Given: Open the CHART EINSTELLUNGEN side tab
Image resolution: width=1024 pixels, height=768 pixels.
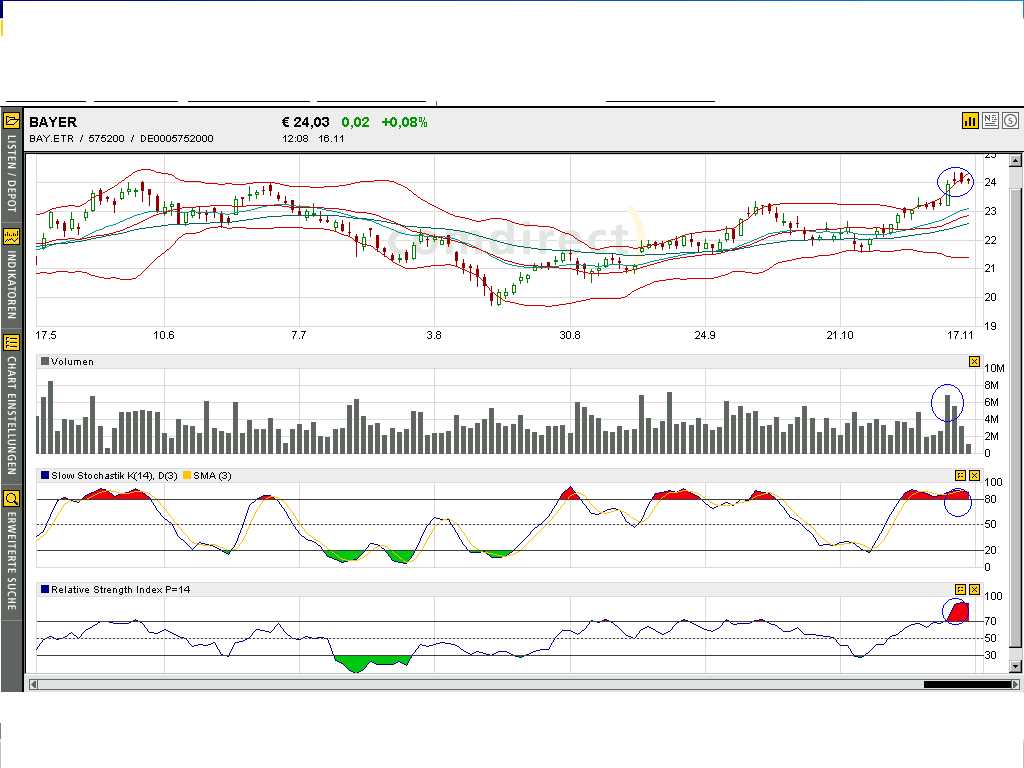Looking at the screenshot, I should point(11,415).
